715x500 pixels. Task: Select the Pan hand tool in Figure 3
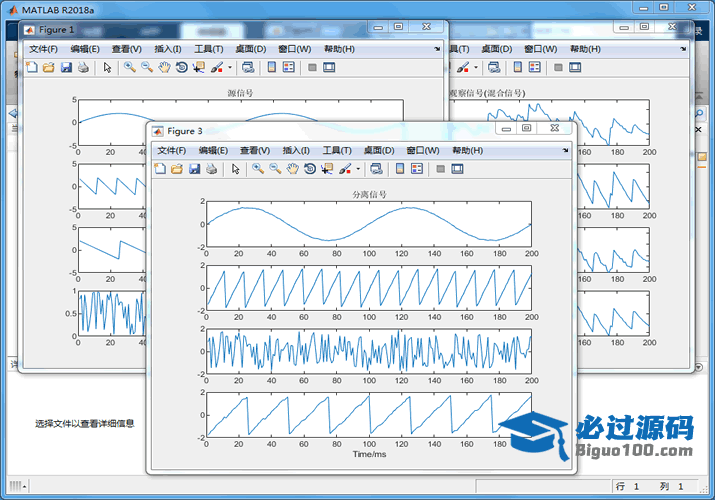(x=293, y=169)
